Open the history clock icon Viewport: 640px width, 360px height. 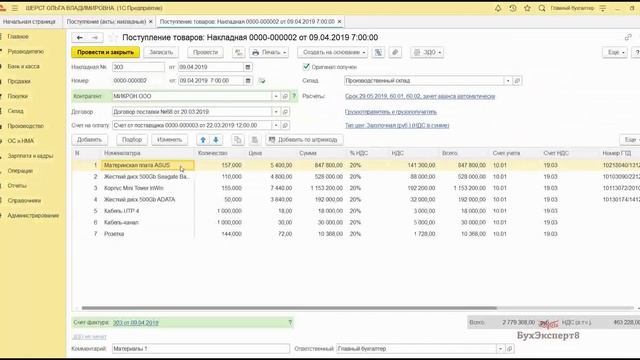point(513,8)
